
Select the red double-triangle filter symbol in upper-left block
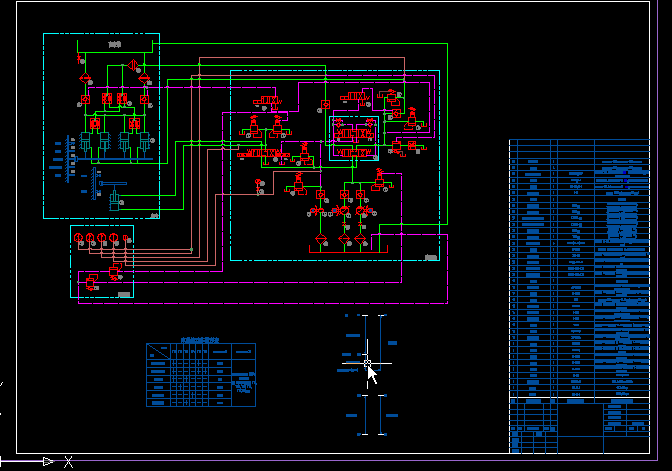(133, 65)
